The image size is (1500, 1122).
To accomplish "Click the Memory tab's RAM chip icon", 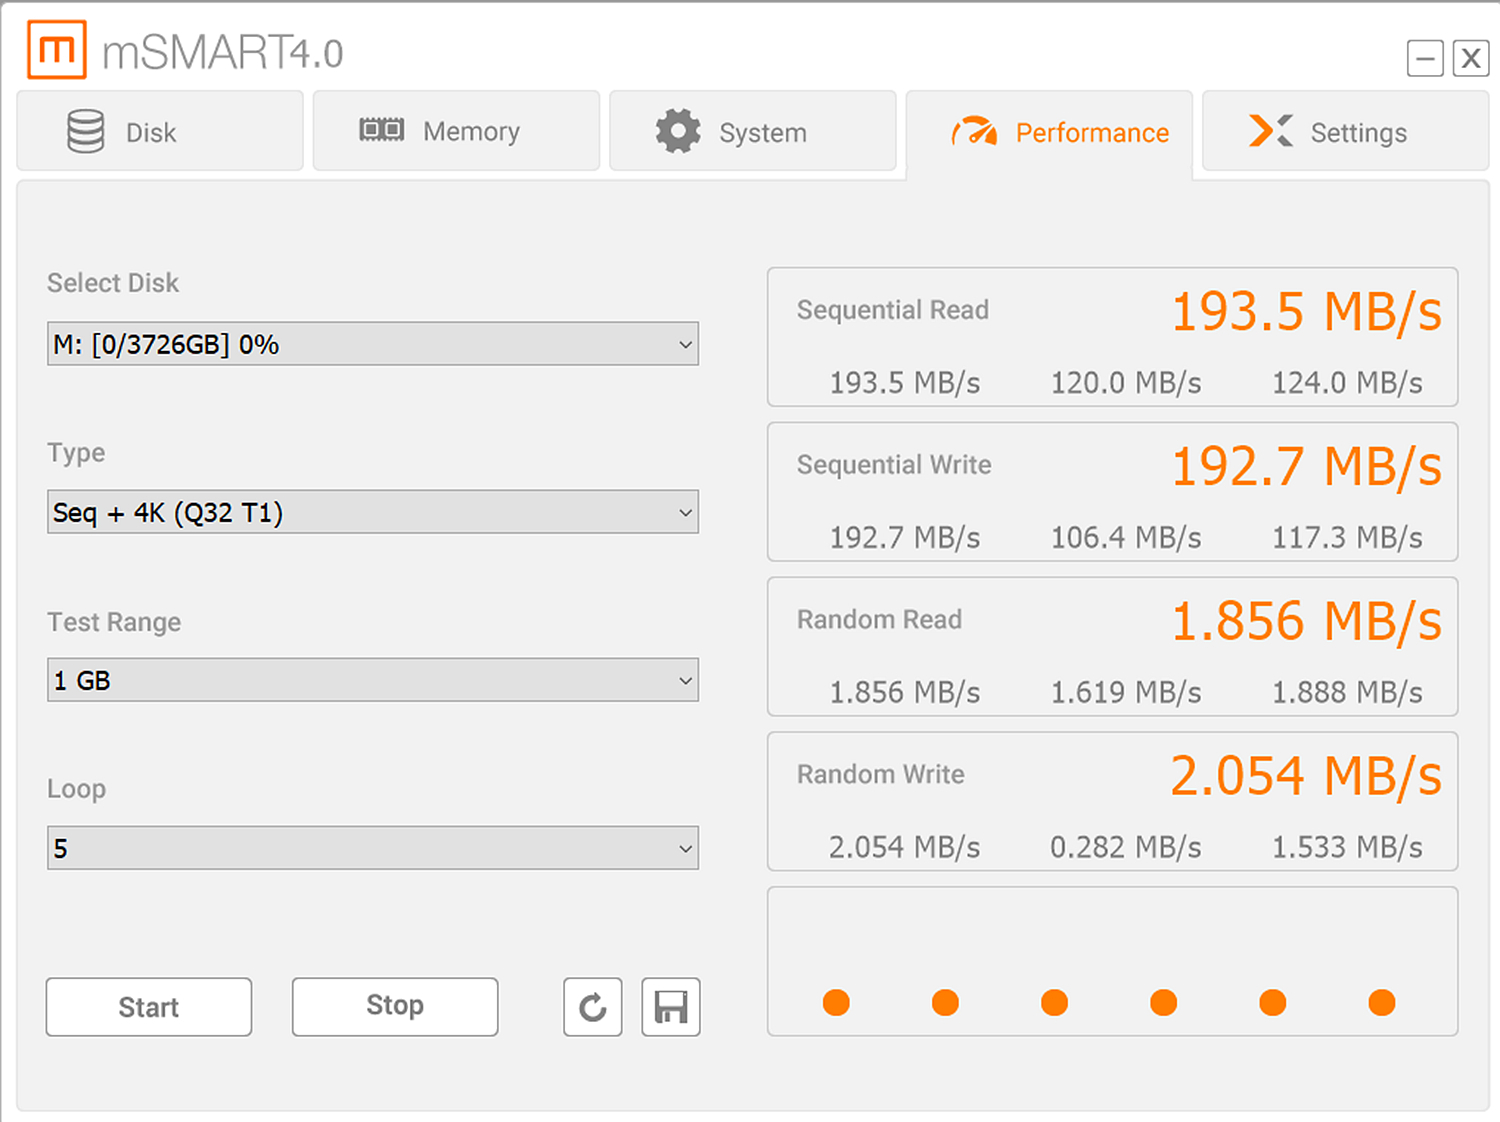I will pos(382,129).
